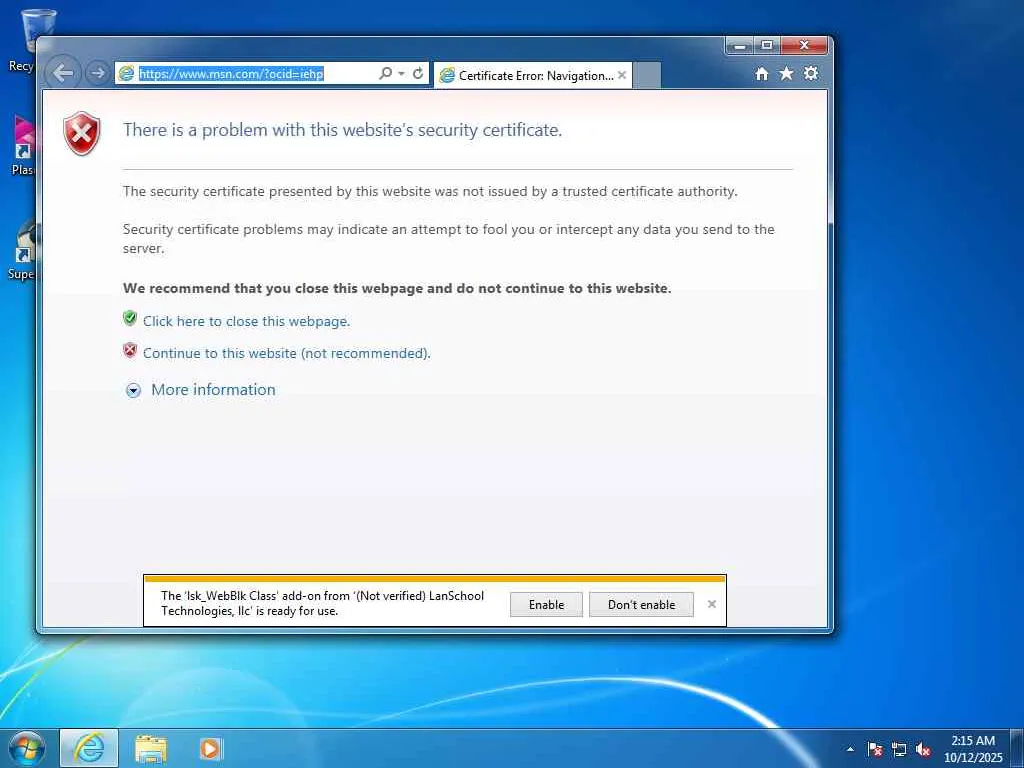Click the More information text link
The width and height of the screenshot is (1024, 768).
tap(214, 389)
